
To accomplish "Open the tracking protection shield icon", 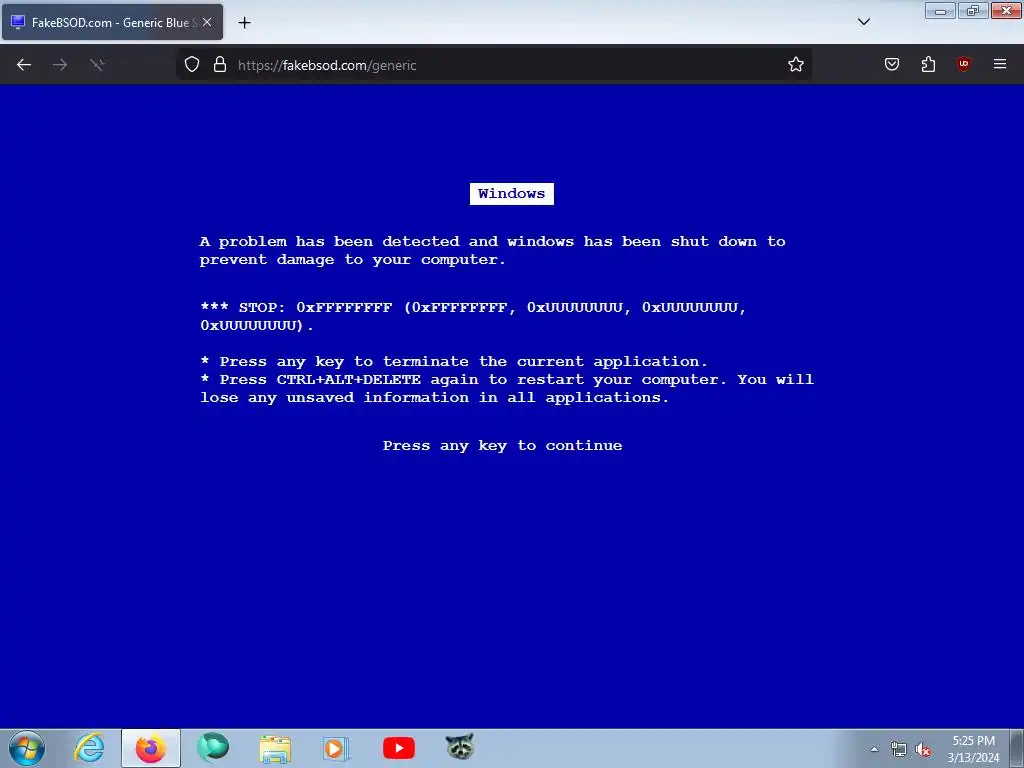I will click(x=192, y=65).
